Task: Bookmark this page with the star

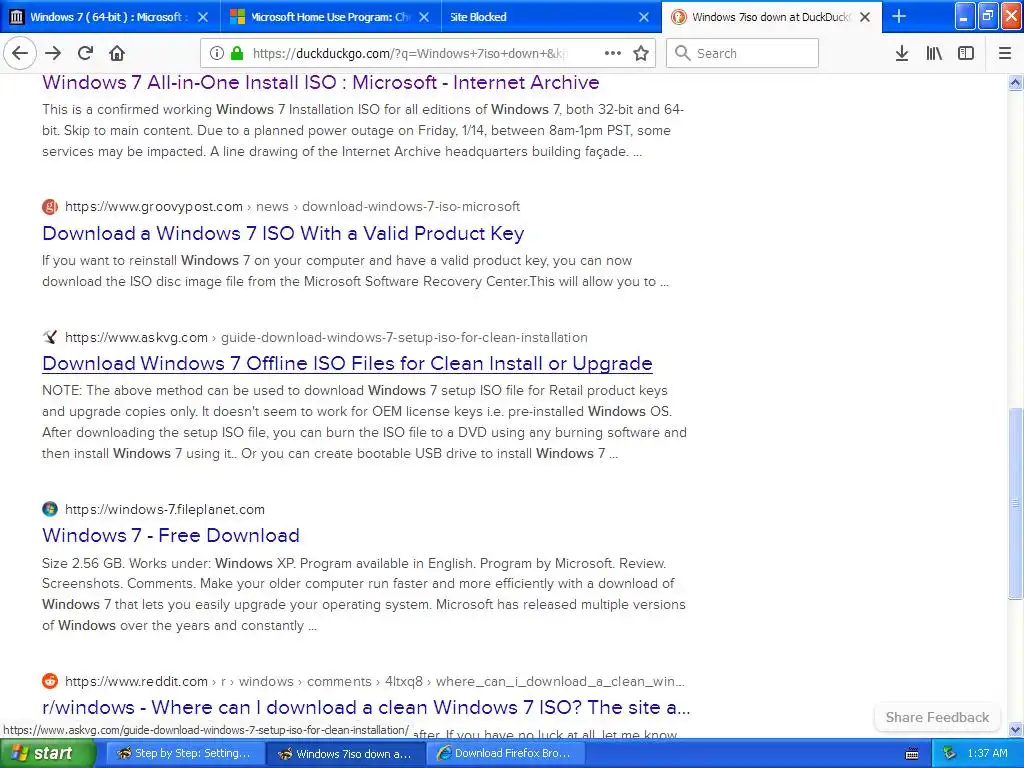Action: (641, 53)
